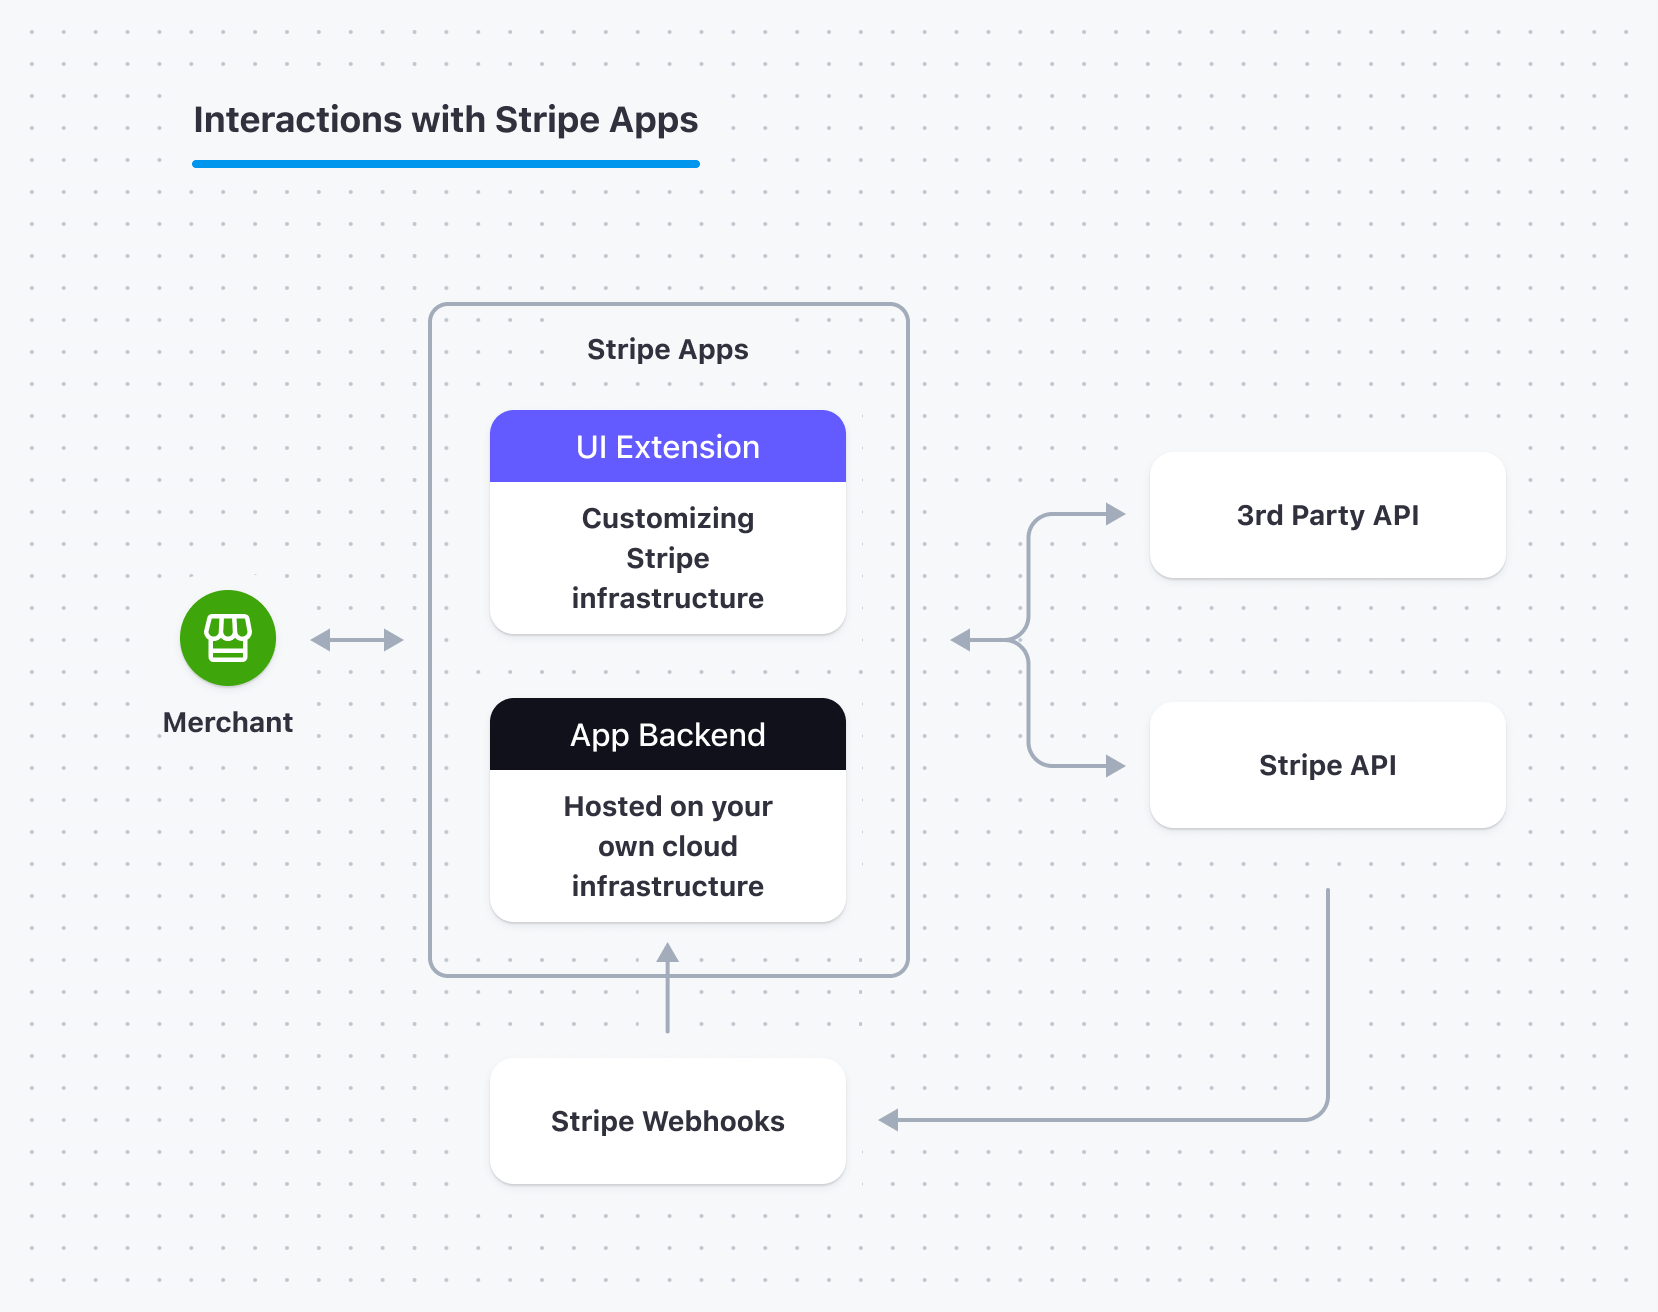Select the 'Stripe Apps' container title
The height and width of the screenshot is (1312, 1658).
click(668, 349)
